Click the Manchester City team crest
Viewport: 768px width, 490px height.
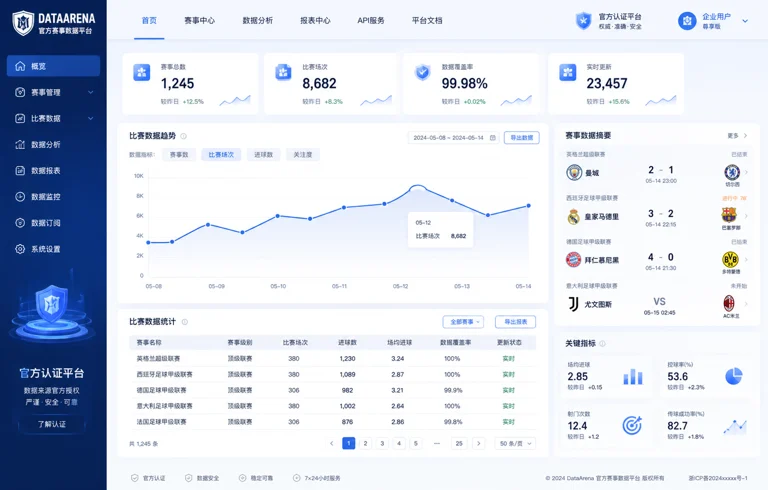tap(574, 172)
